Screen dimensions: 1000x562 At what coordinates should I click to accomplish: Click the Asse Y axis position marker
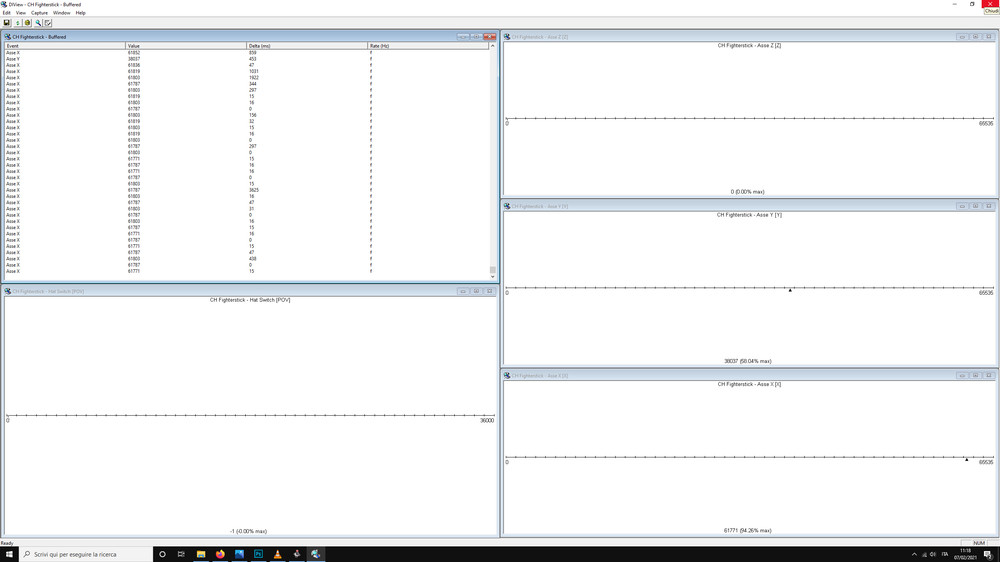coord(790,290)
